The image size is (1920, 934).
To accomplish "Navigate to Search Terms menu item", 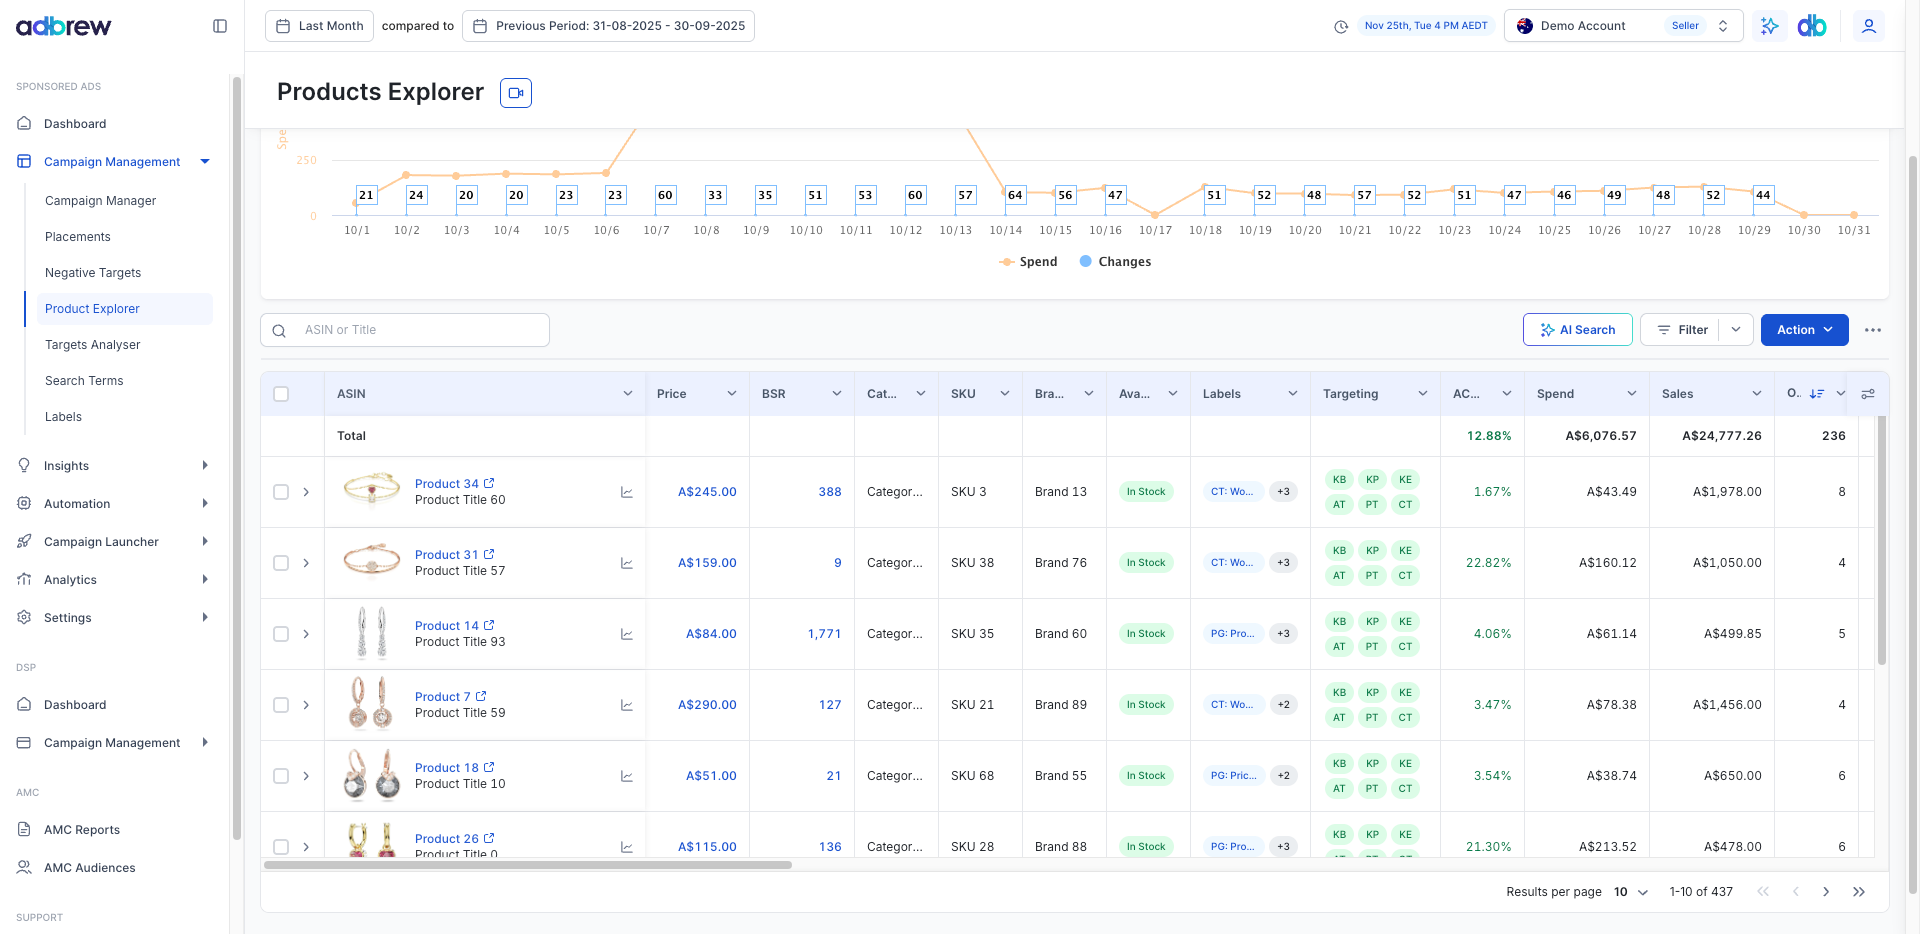I will point(84,381).
